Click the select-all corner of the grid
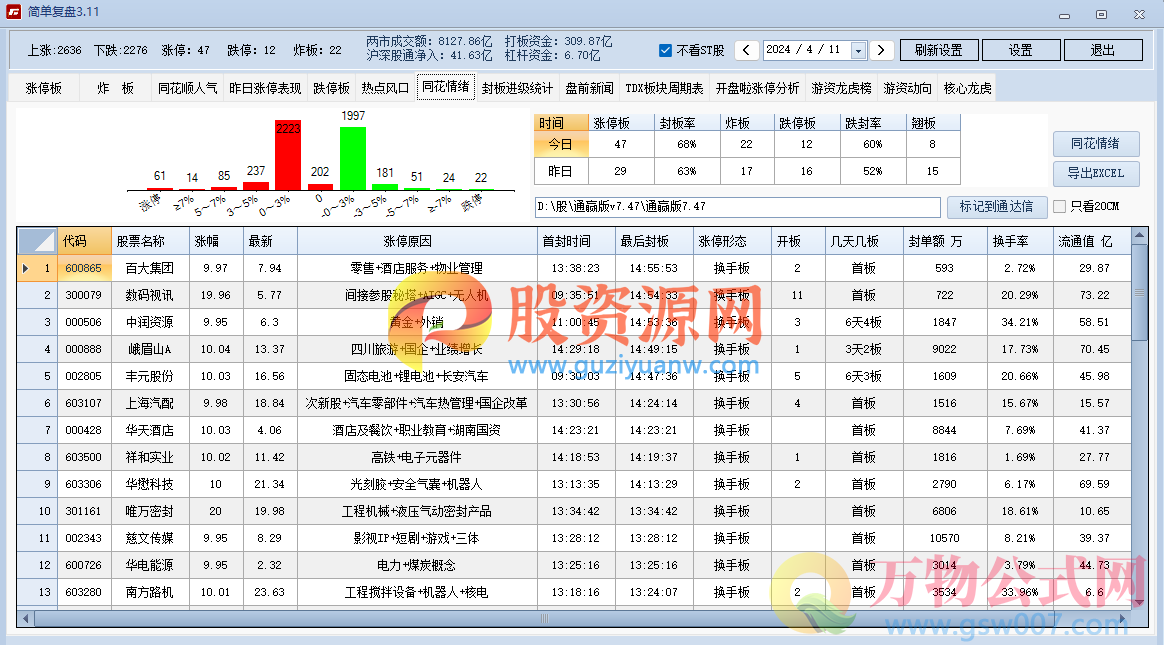This screenshot has height=645, width=1164. (x=37, y=241)
